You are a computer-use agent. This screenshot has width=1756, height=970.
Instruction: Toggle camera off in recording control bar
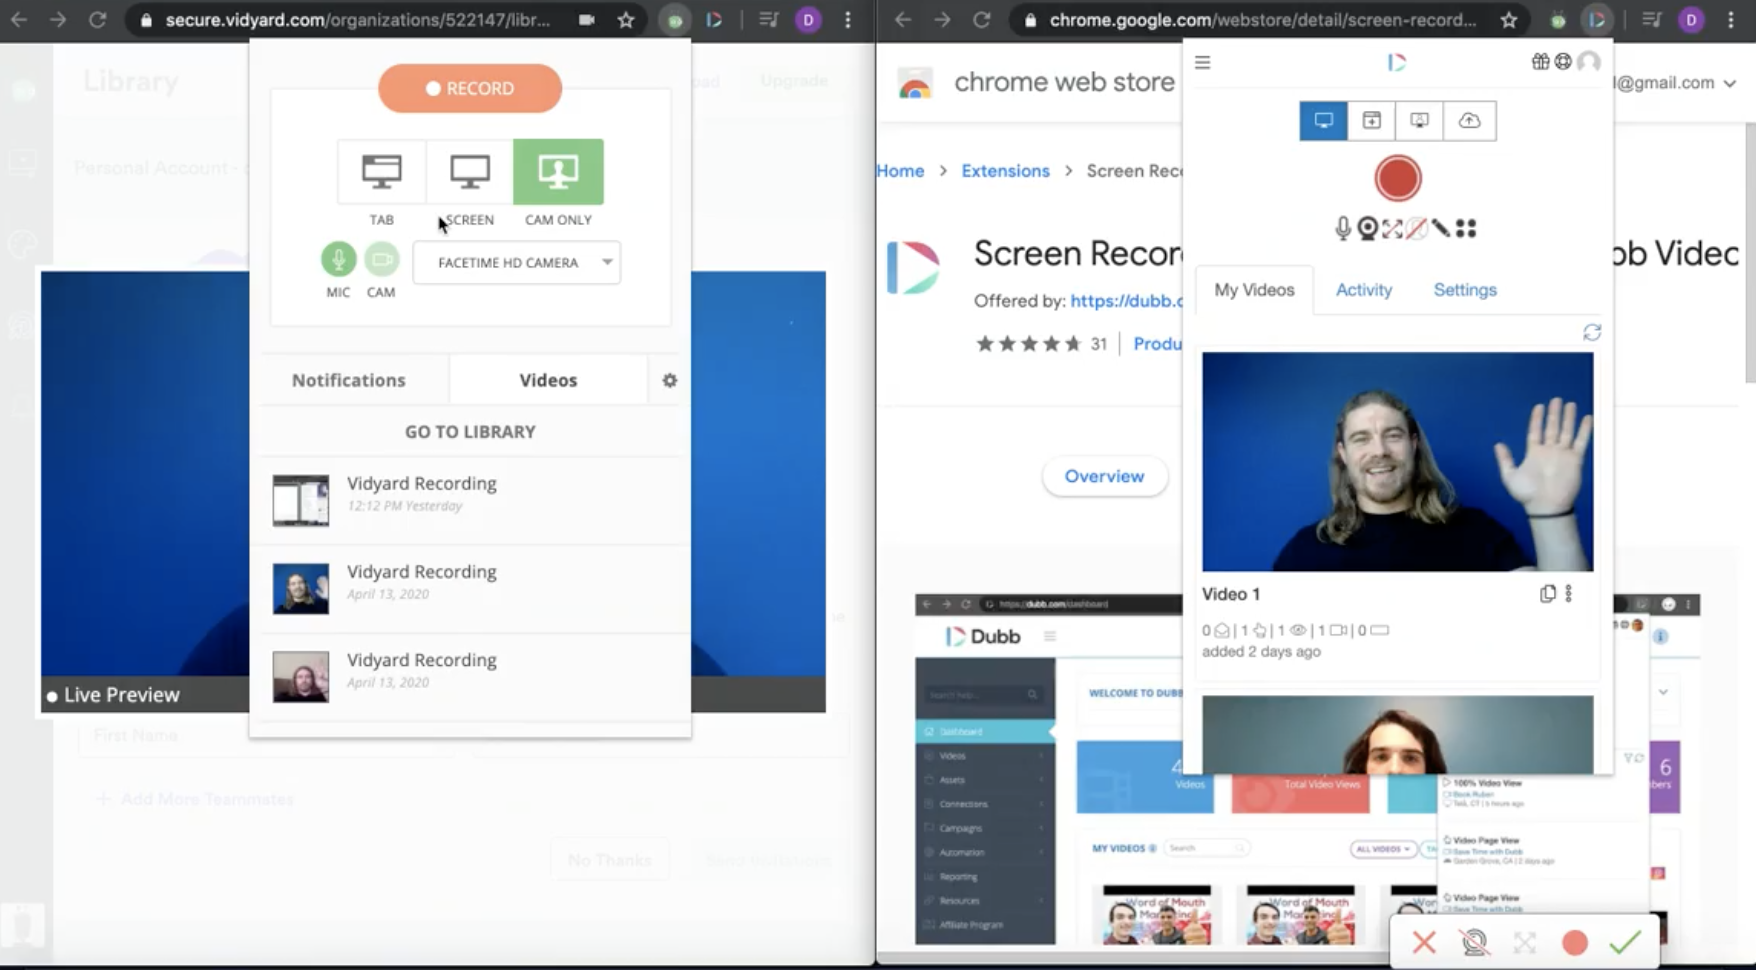1474,942
